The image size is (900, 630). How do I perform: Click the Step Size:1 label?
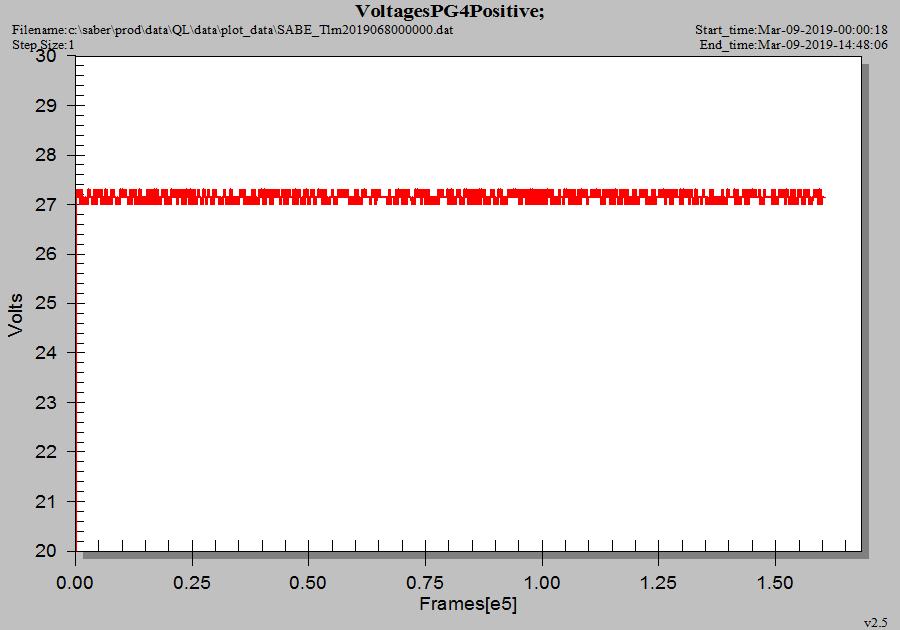tap(43, 45)
